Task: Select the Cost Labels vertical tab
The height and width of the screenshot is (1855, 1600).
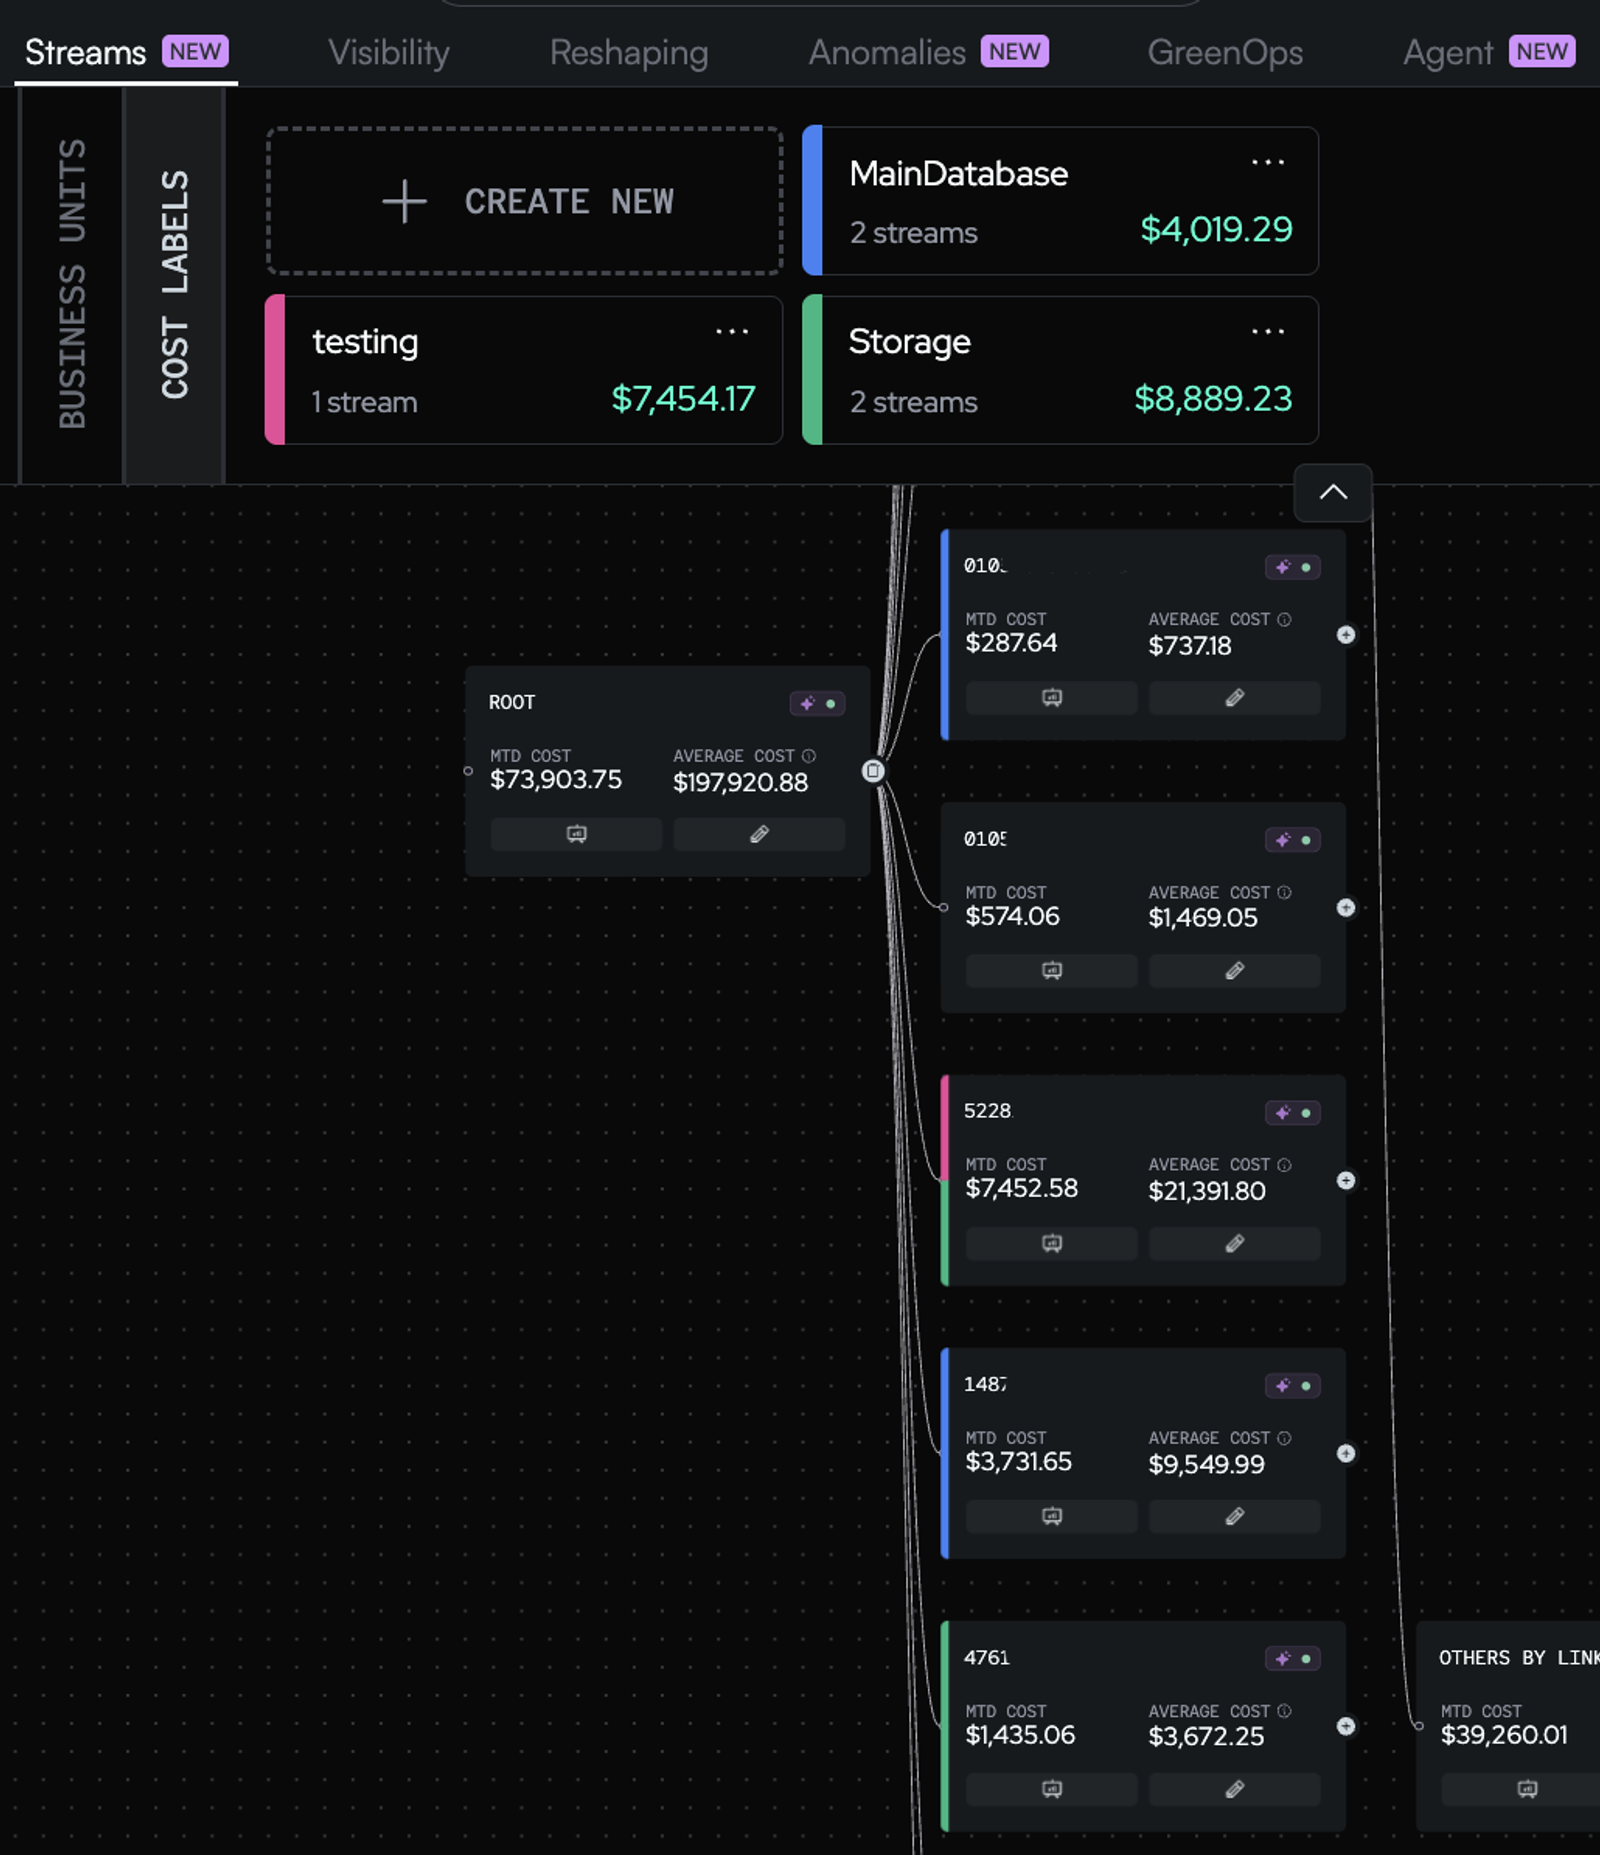Action: click(x=175, y=285)
